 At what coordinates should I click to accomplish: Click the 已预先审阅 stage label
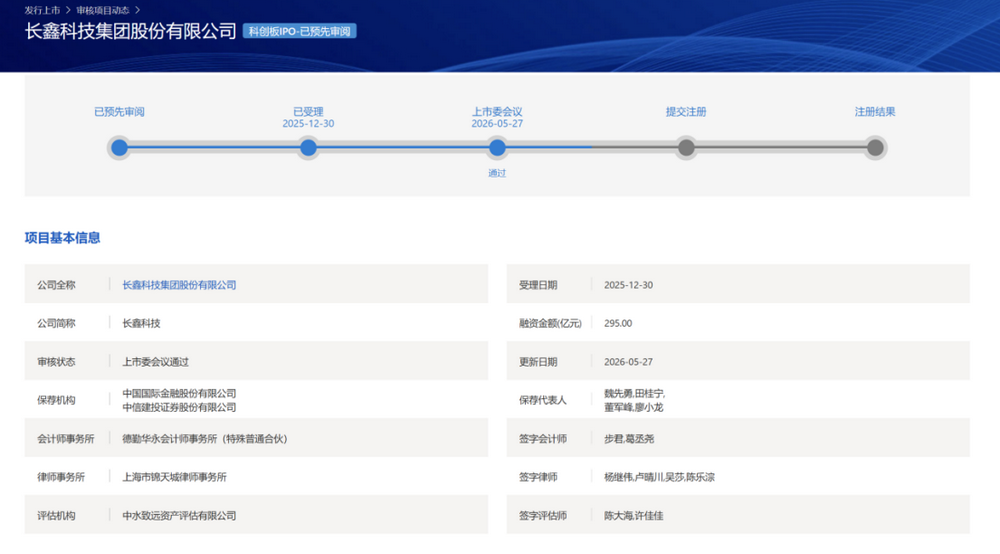click(119, 112)
